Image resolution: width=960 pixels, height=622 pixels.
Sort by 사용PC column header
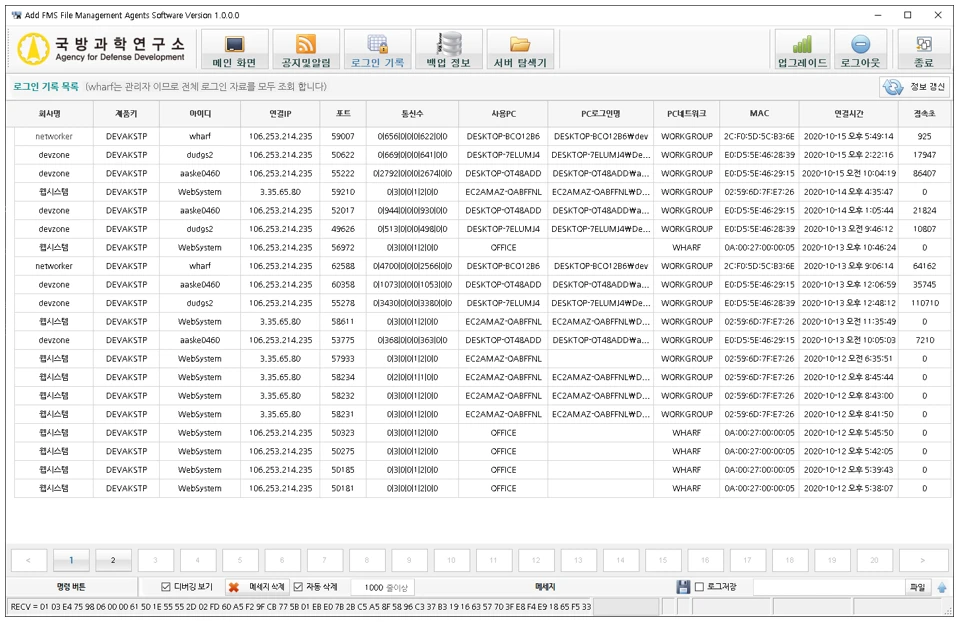(x=503, y=114)
